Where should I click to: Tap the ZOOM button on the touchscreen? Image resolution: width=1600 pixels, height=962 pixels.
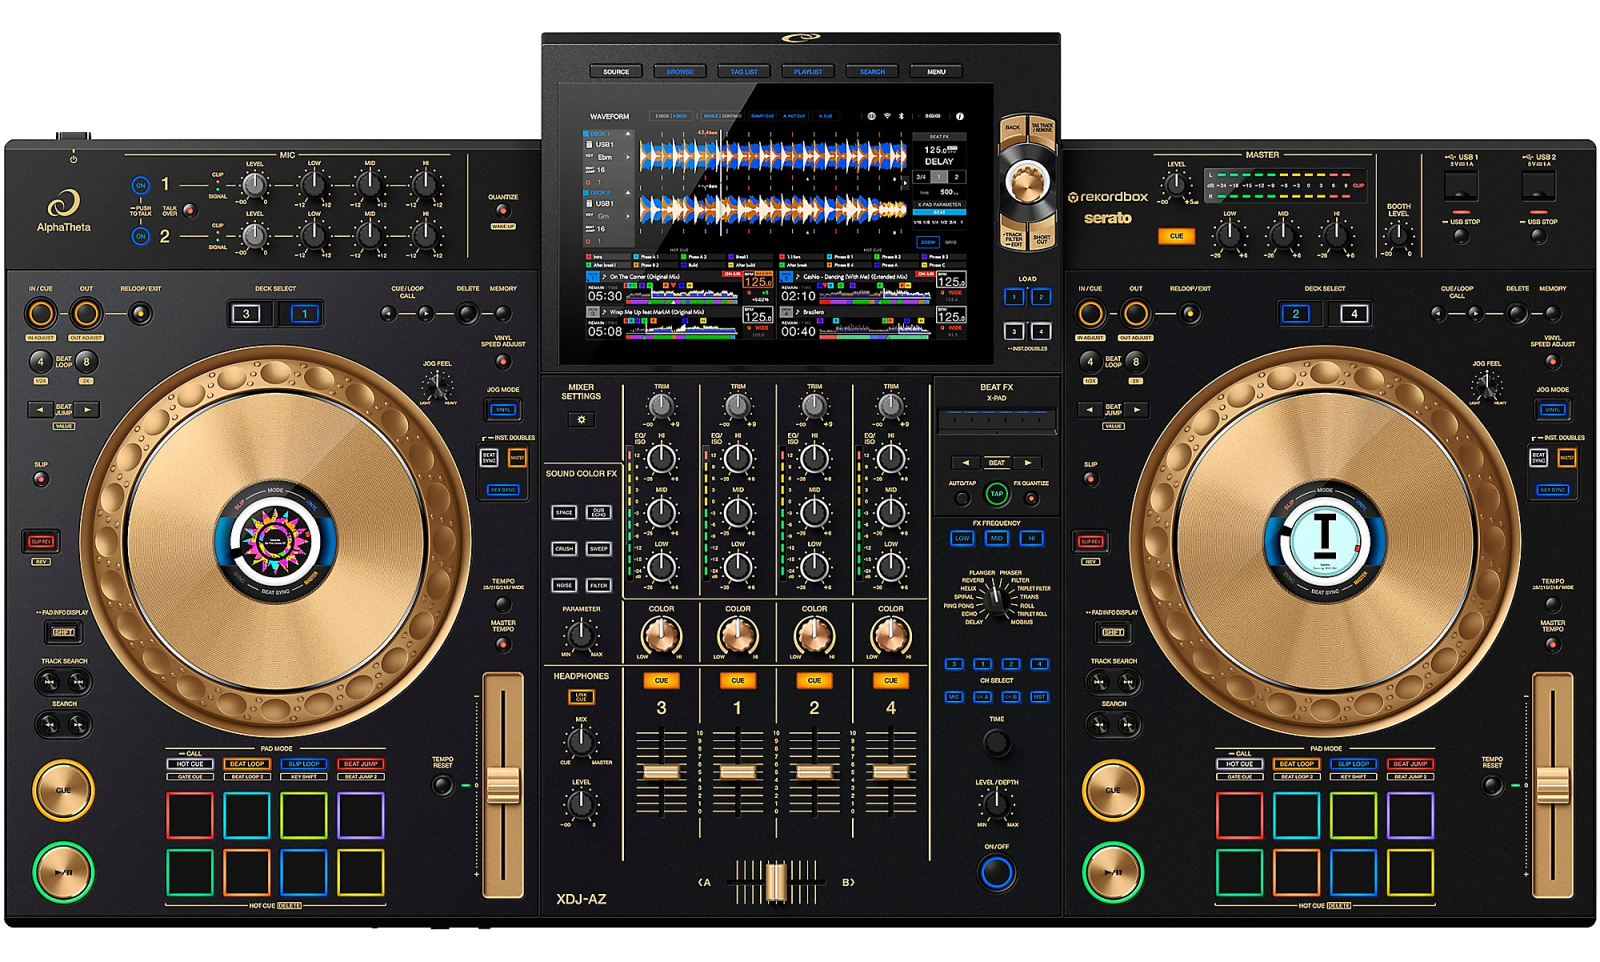[x=928, y=242]
